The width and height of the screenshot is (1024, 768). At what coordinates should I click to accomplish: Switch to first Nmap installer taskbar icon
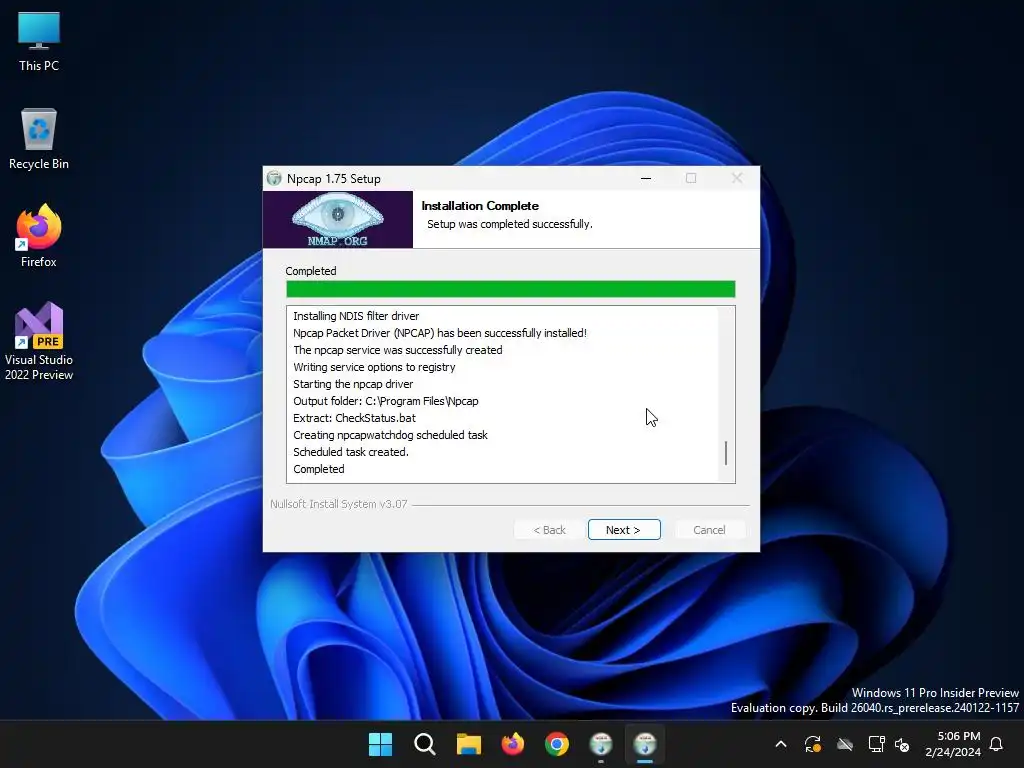click(601, 744)
